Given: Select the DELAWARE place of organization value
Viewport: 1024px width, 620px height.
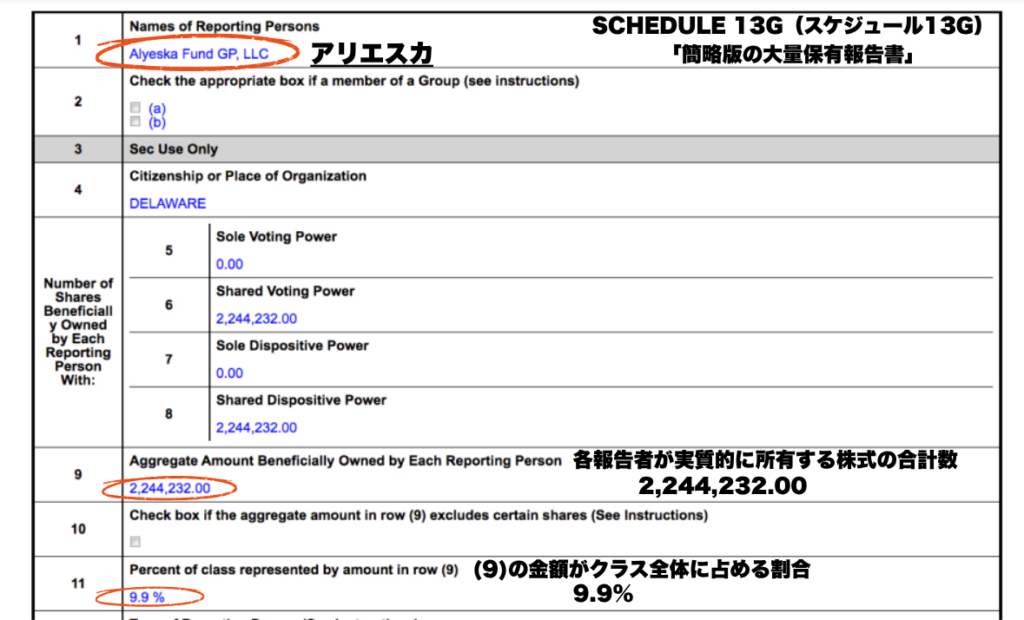Looking at the screenshot, I should [x=167, y=203].
